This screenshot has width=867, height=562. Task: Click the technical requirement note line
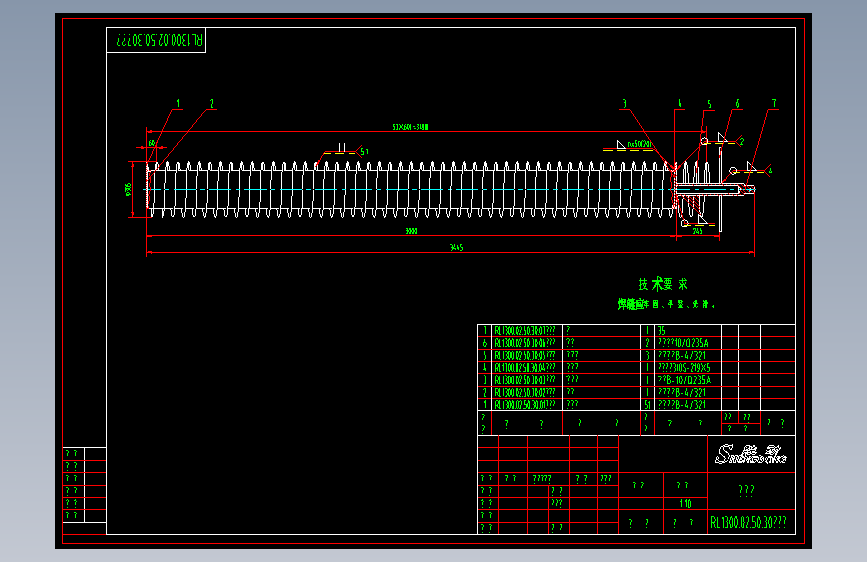point(666,304)
